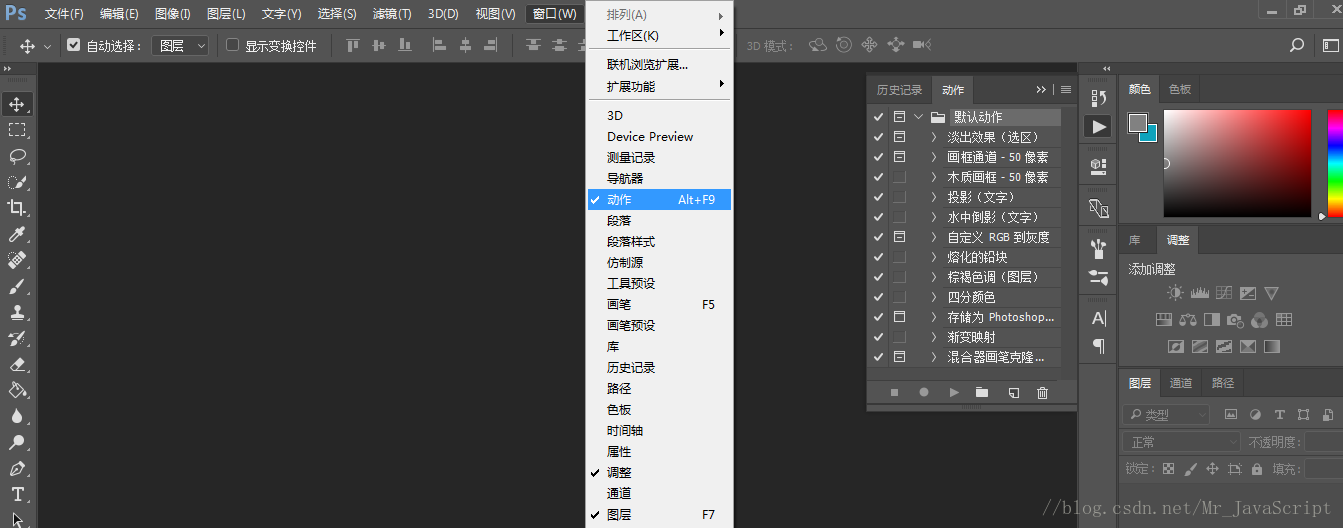Open the Actions panel menu icon
1343x528 pixels.
(1066, 90)
